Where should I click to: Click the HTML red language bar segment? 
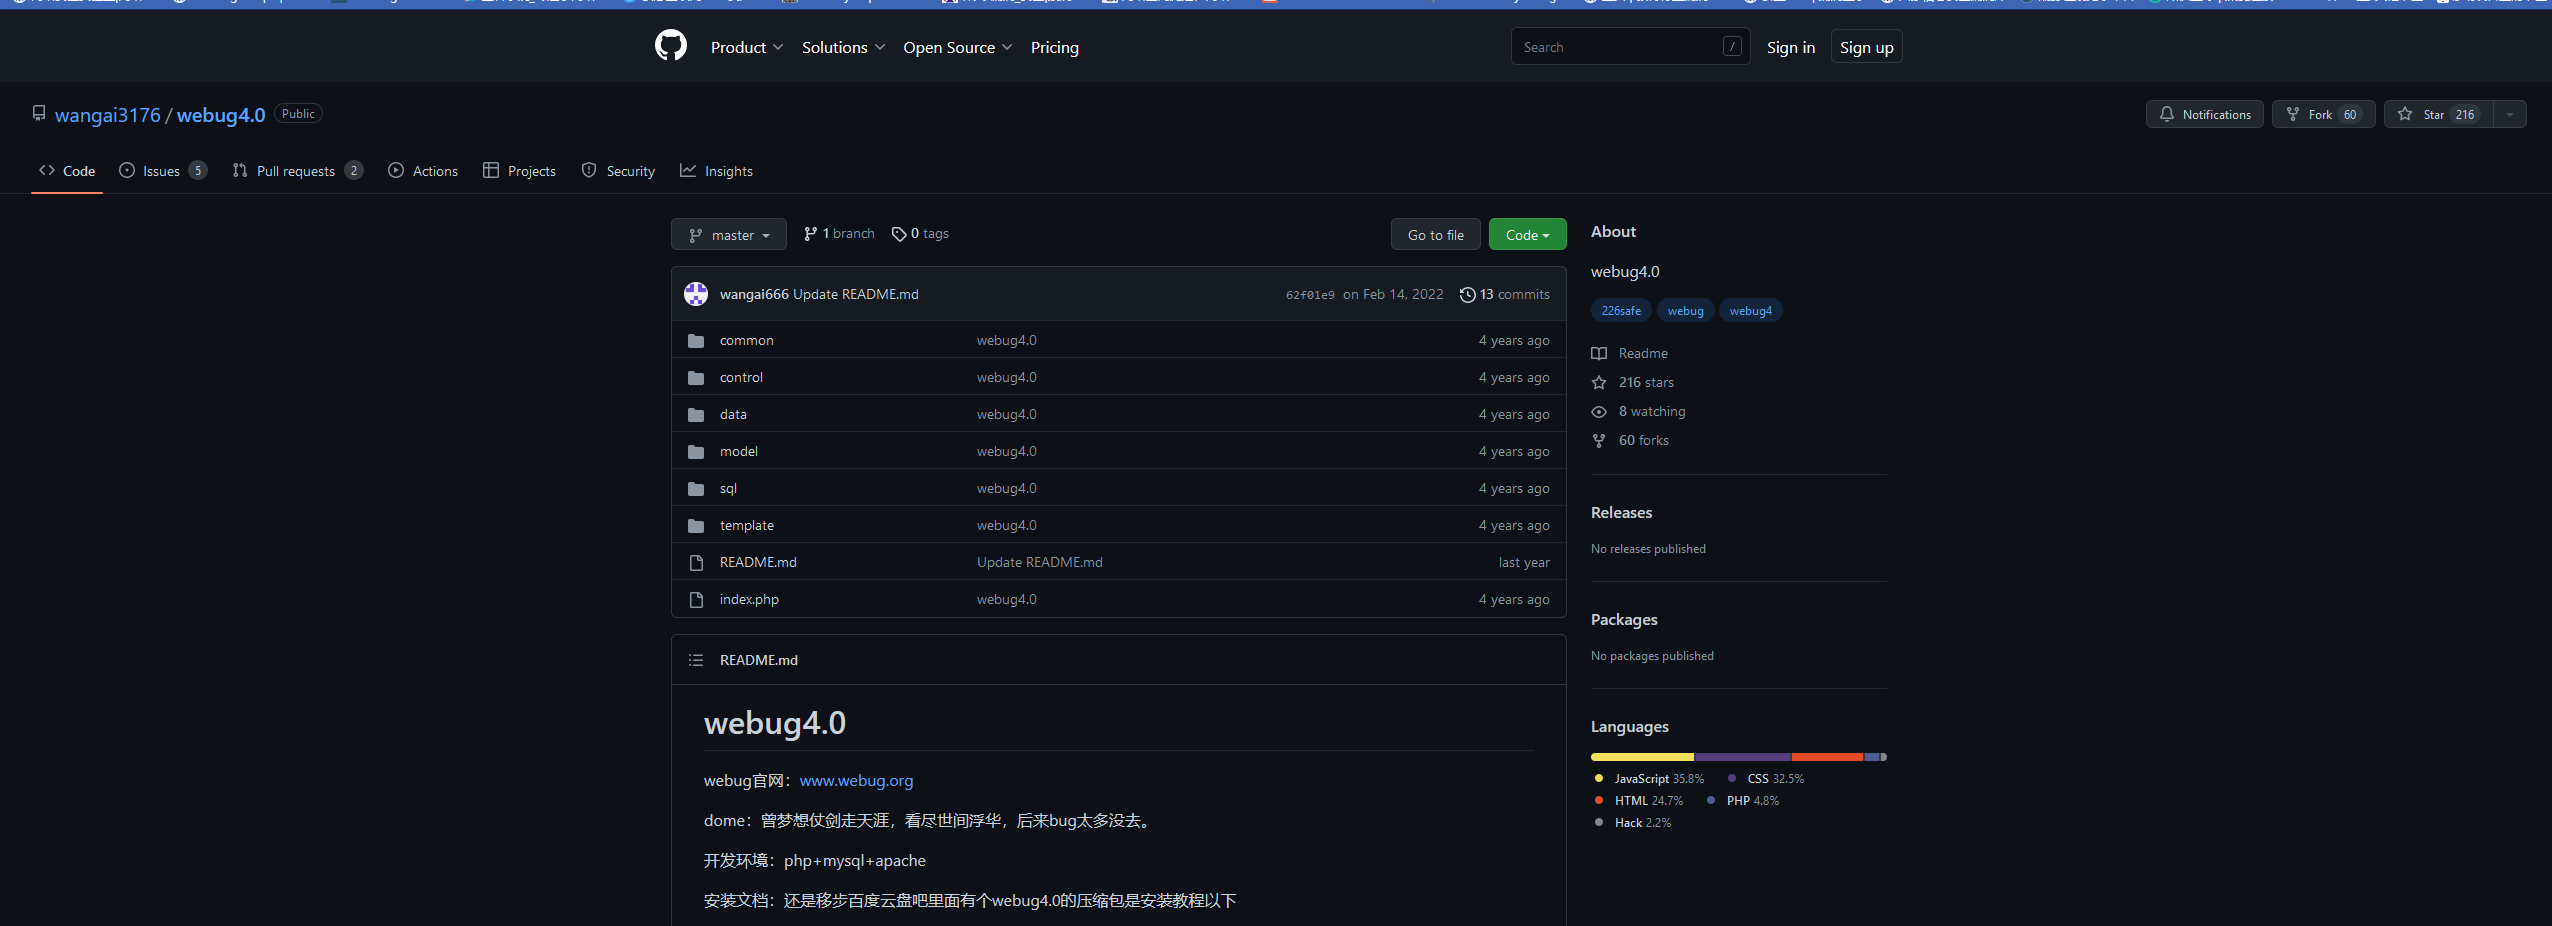(x=1827, y=757)
